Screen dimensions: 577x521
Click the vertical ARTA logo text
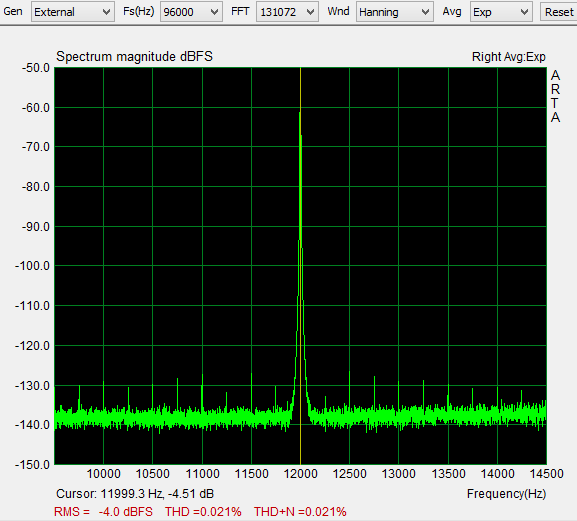pos(555,96)
